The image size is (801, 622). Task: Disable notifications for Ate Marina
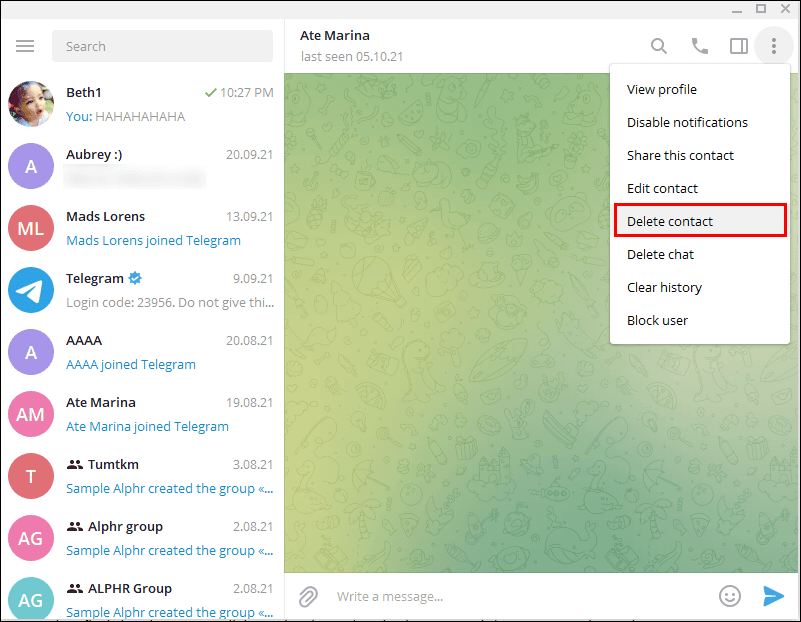coord(687,122)
